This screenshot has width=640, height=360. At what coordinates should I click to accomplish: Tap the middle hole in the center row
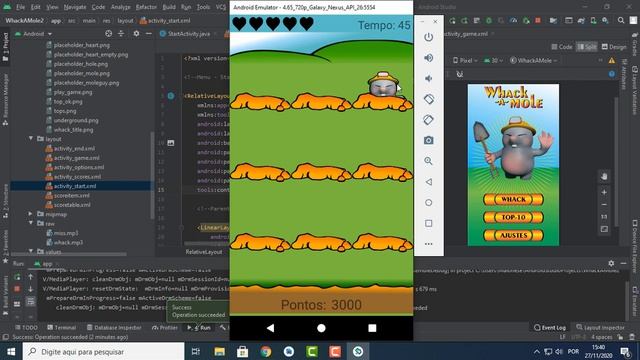[321, 172]
